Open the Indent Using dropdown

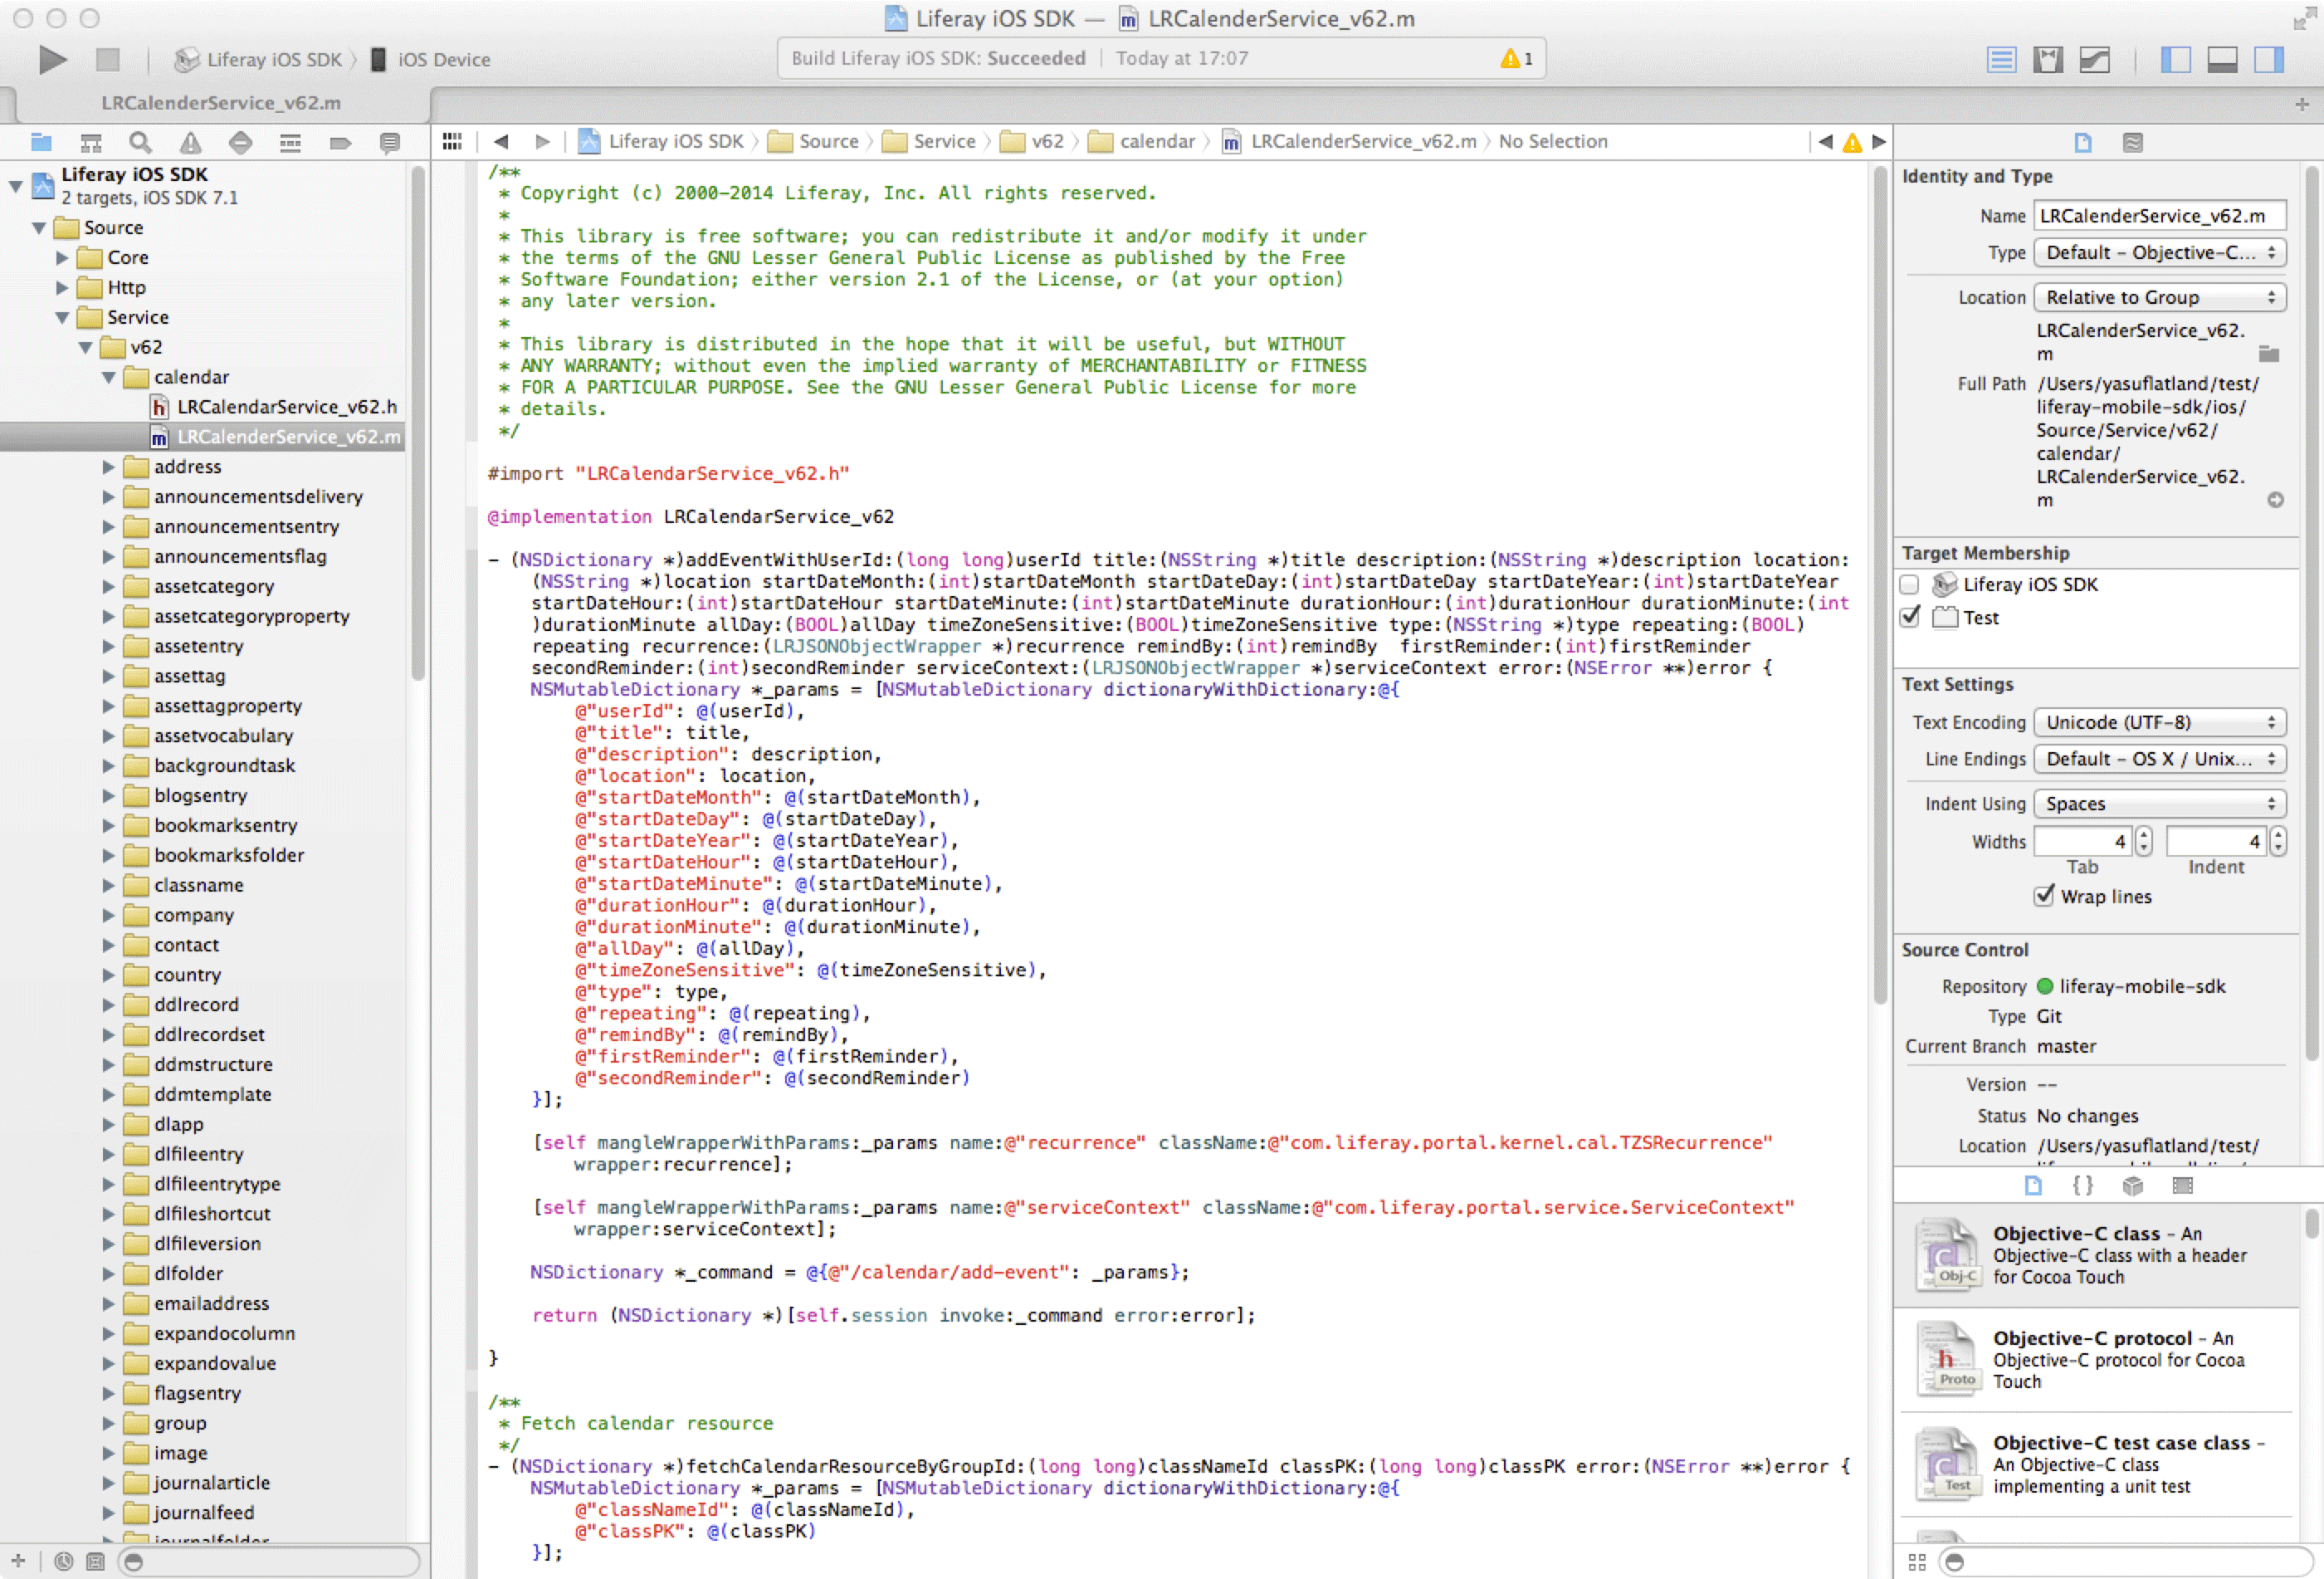(2159, 804)
